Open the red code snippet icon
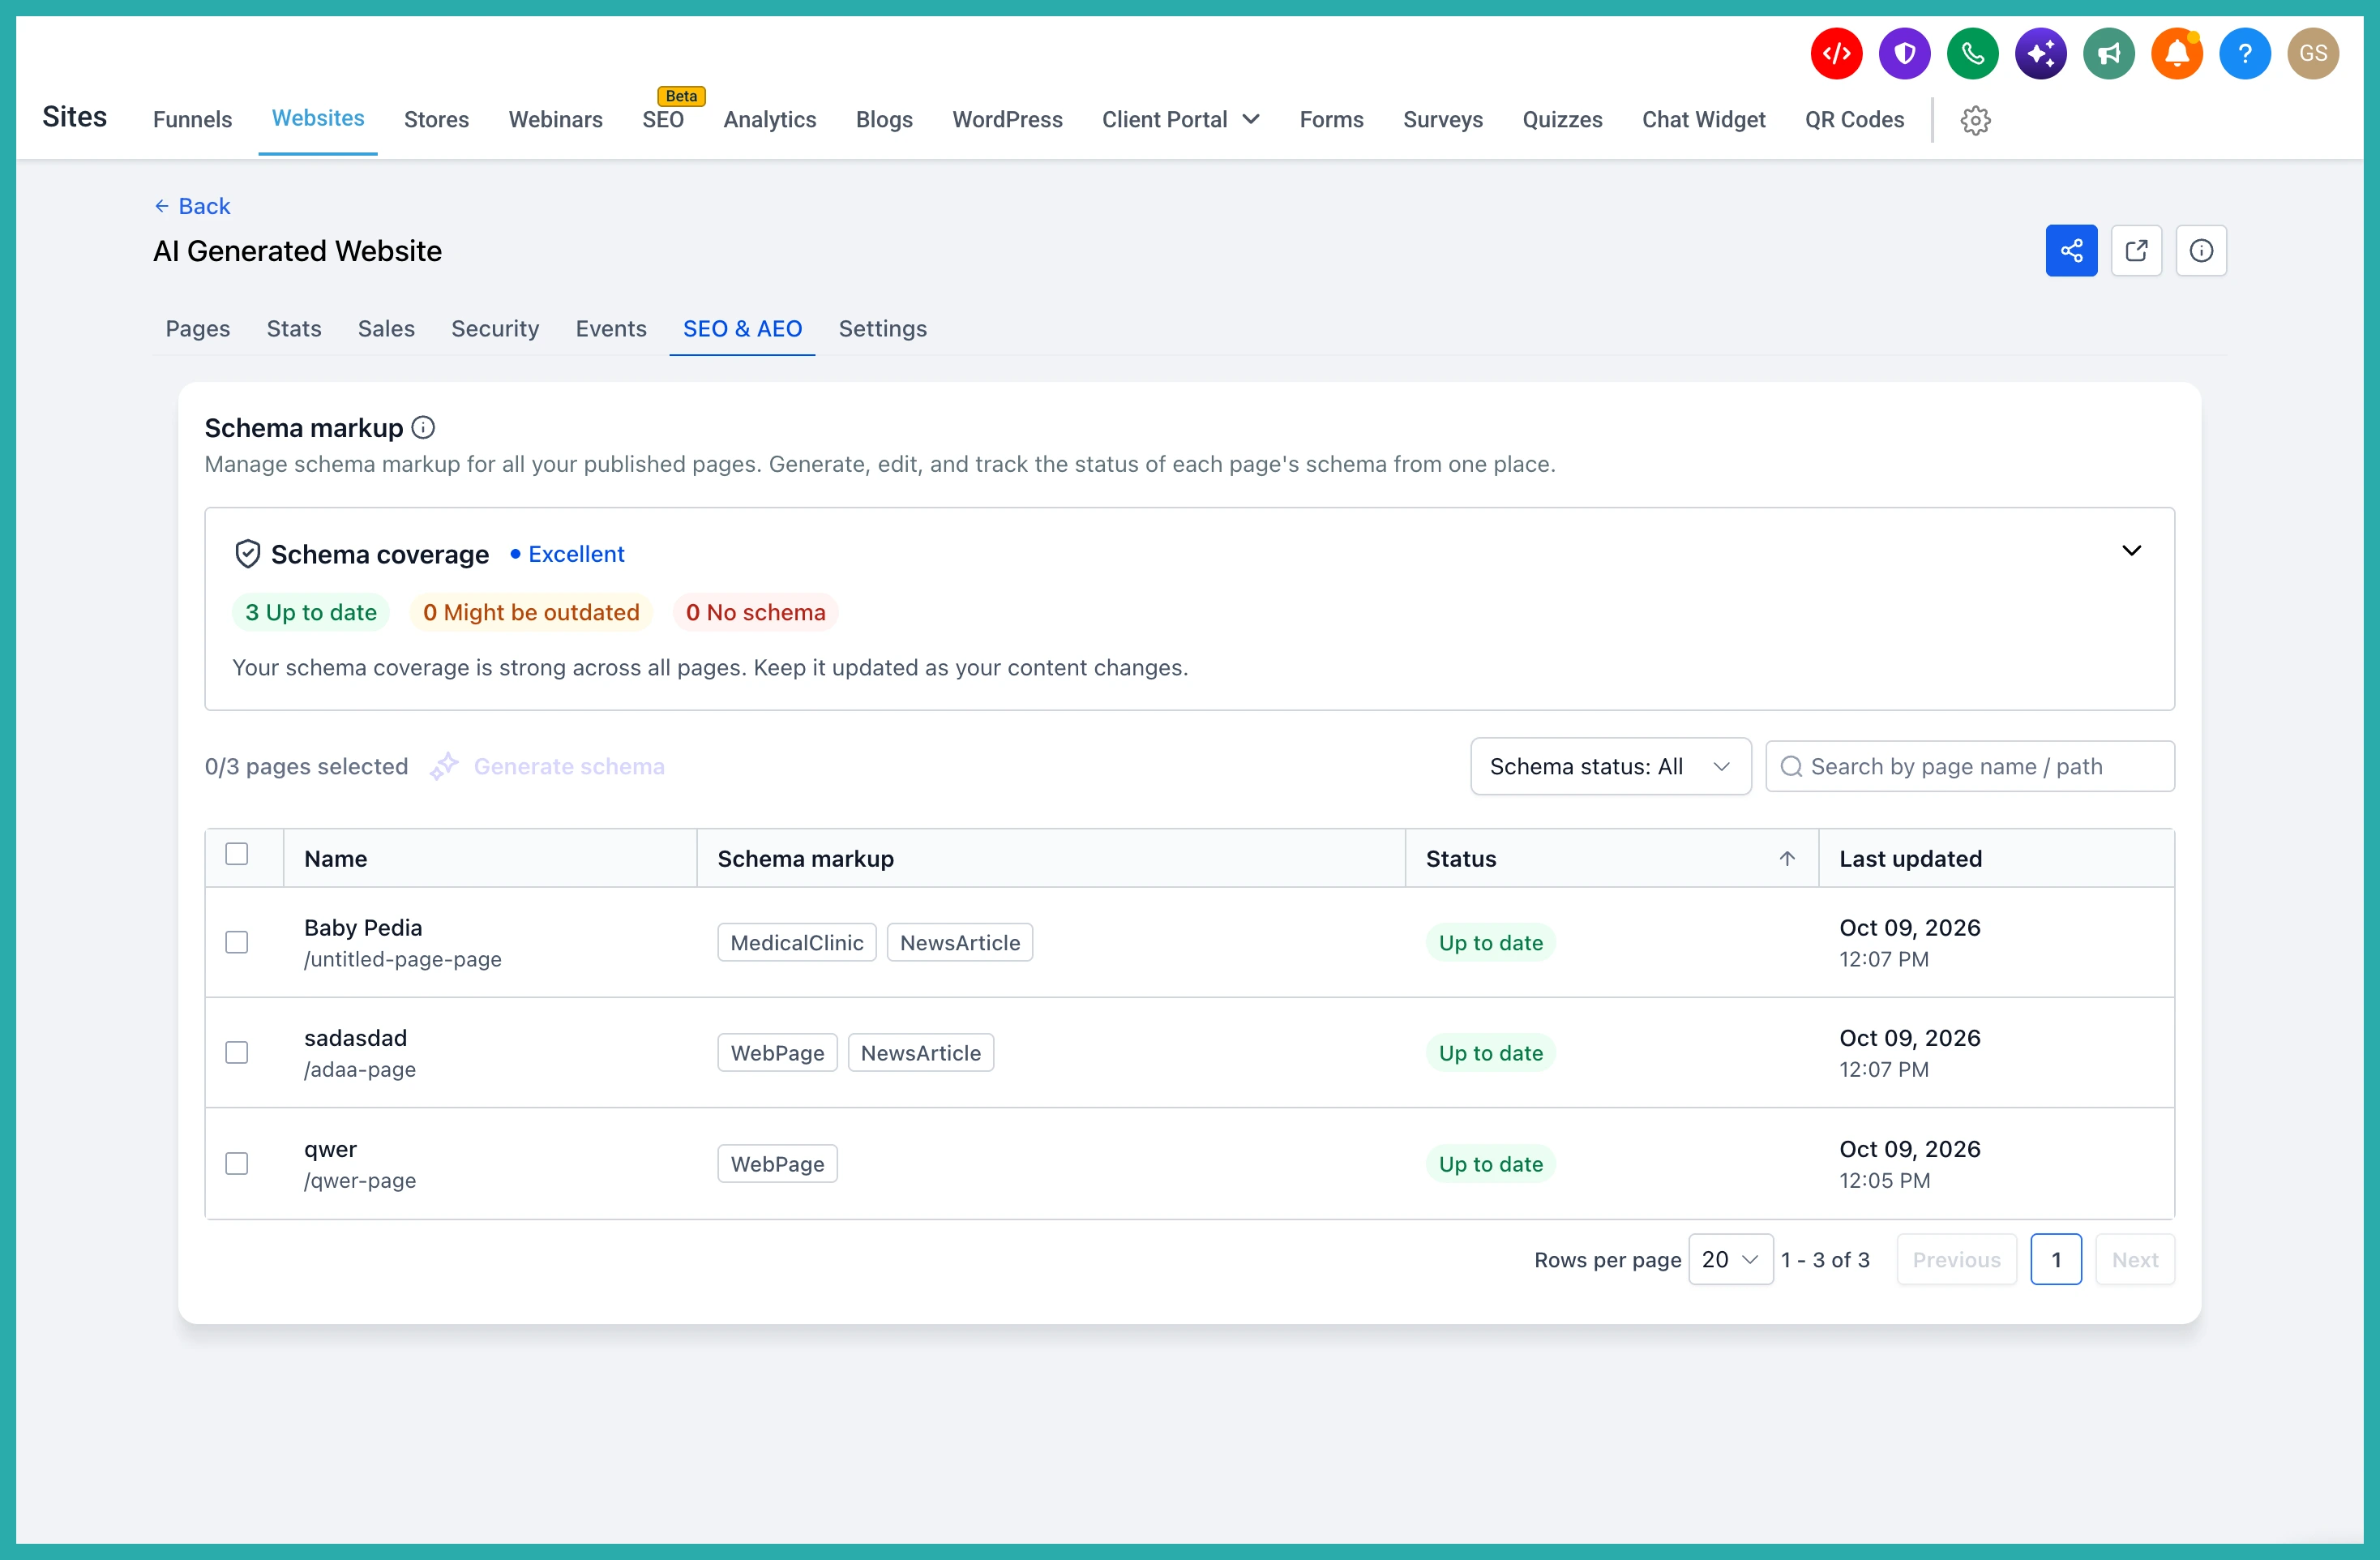 [1836, 53]
